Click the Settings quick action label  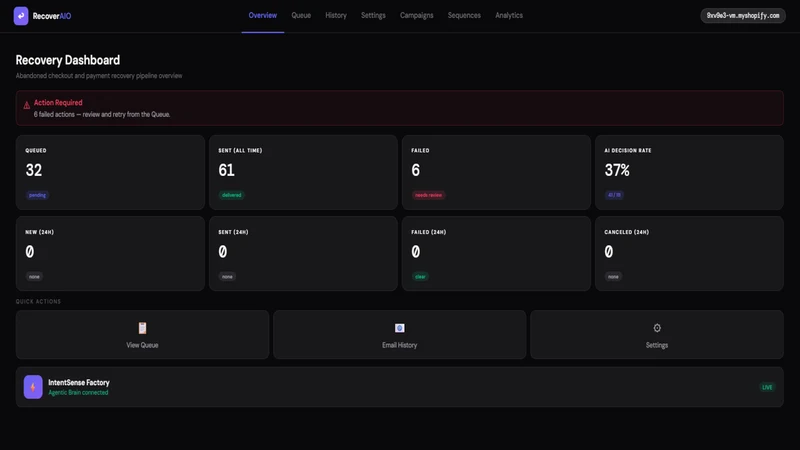point(657,345)
